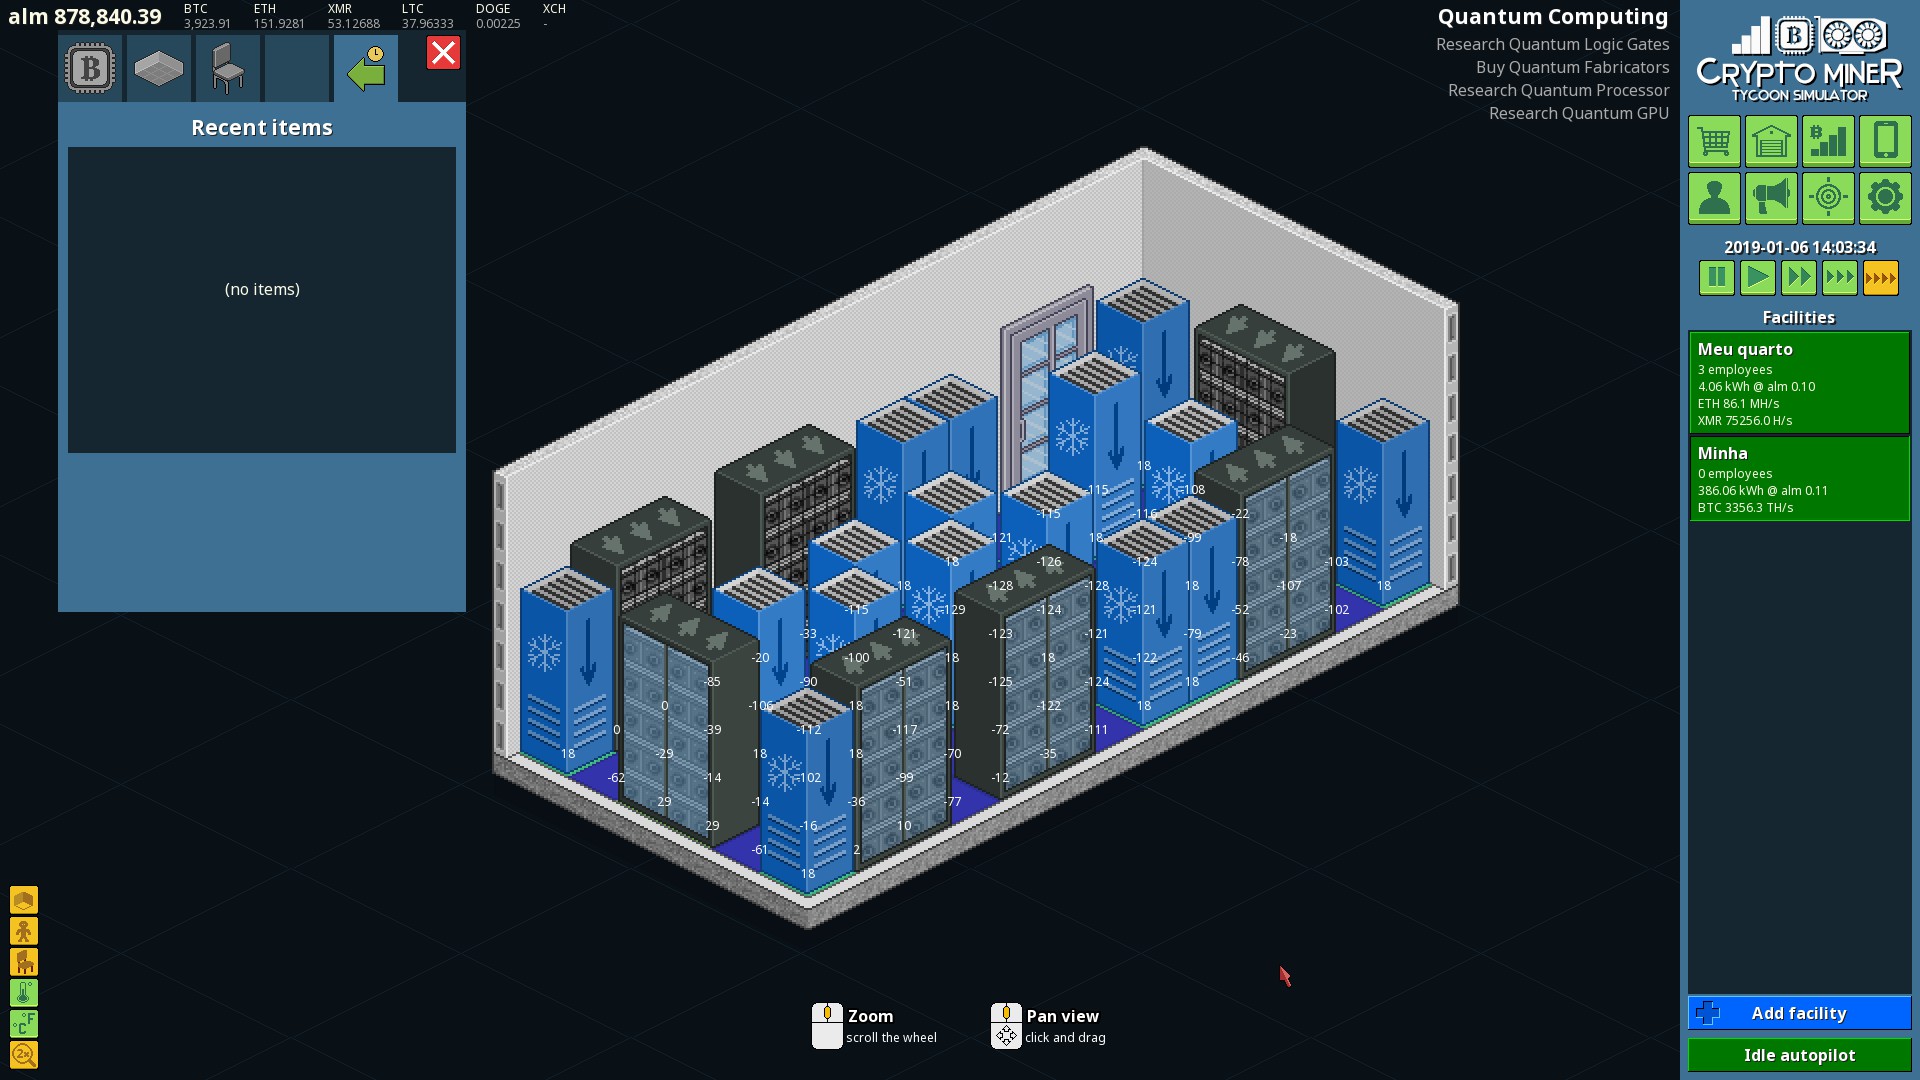Click Add facility button
This screenshot has height=1080, width=1920.
tap(1798, 1013)
